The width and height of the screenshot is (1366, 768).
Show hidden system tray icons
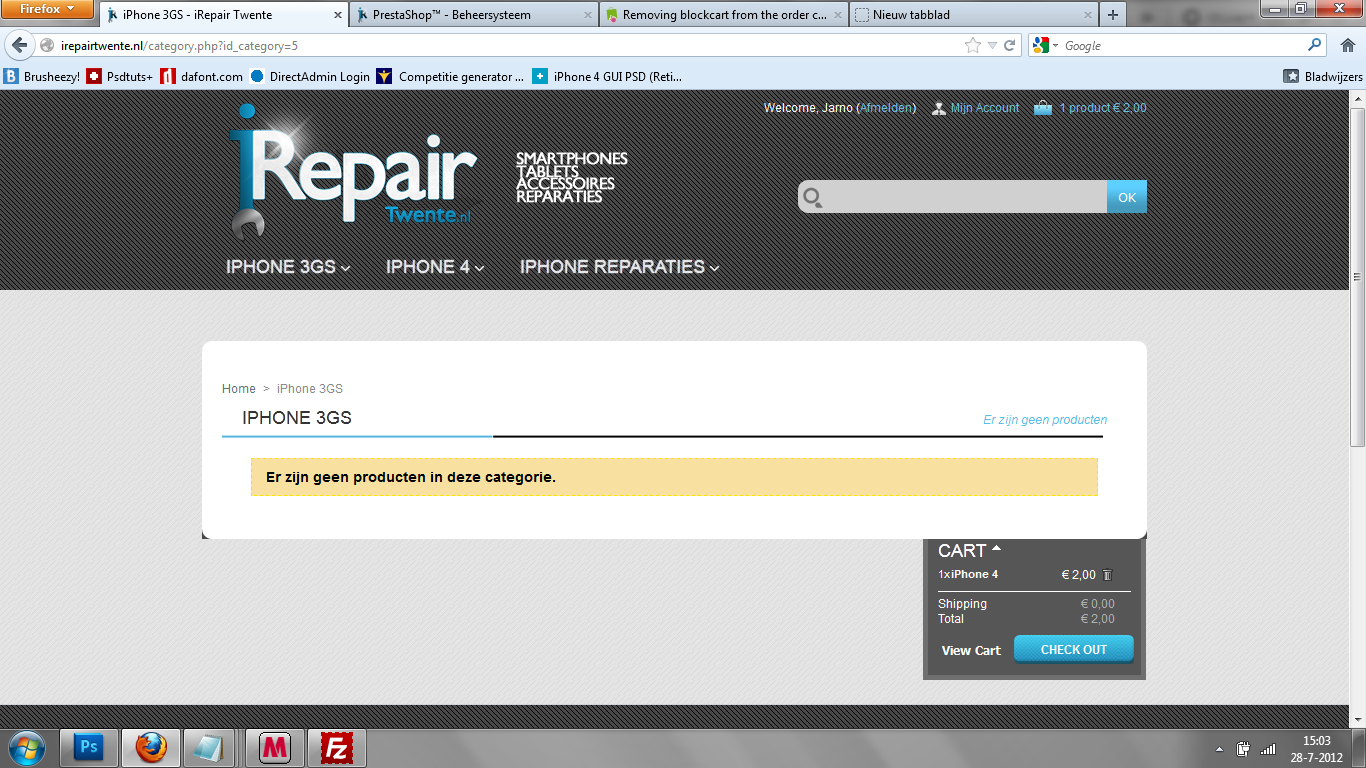click(1219, 748)
